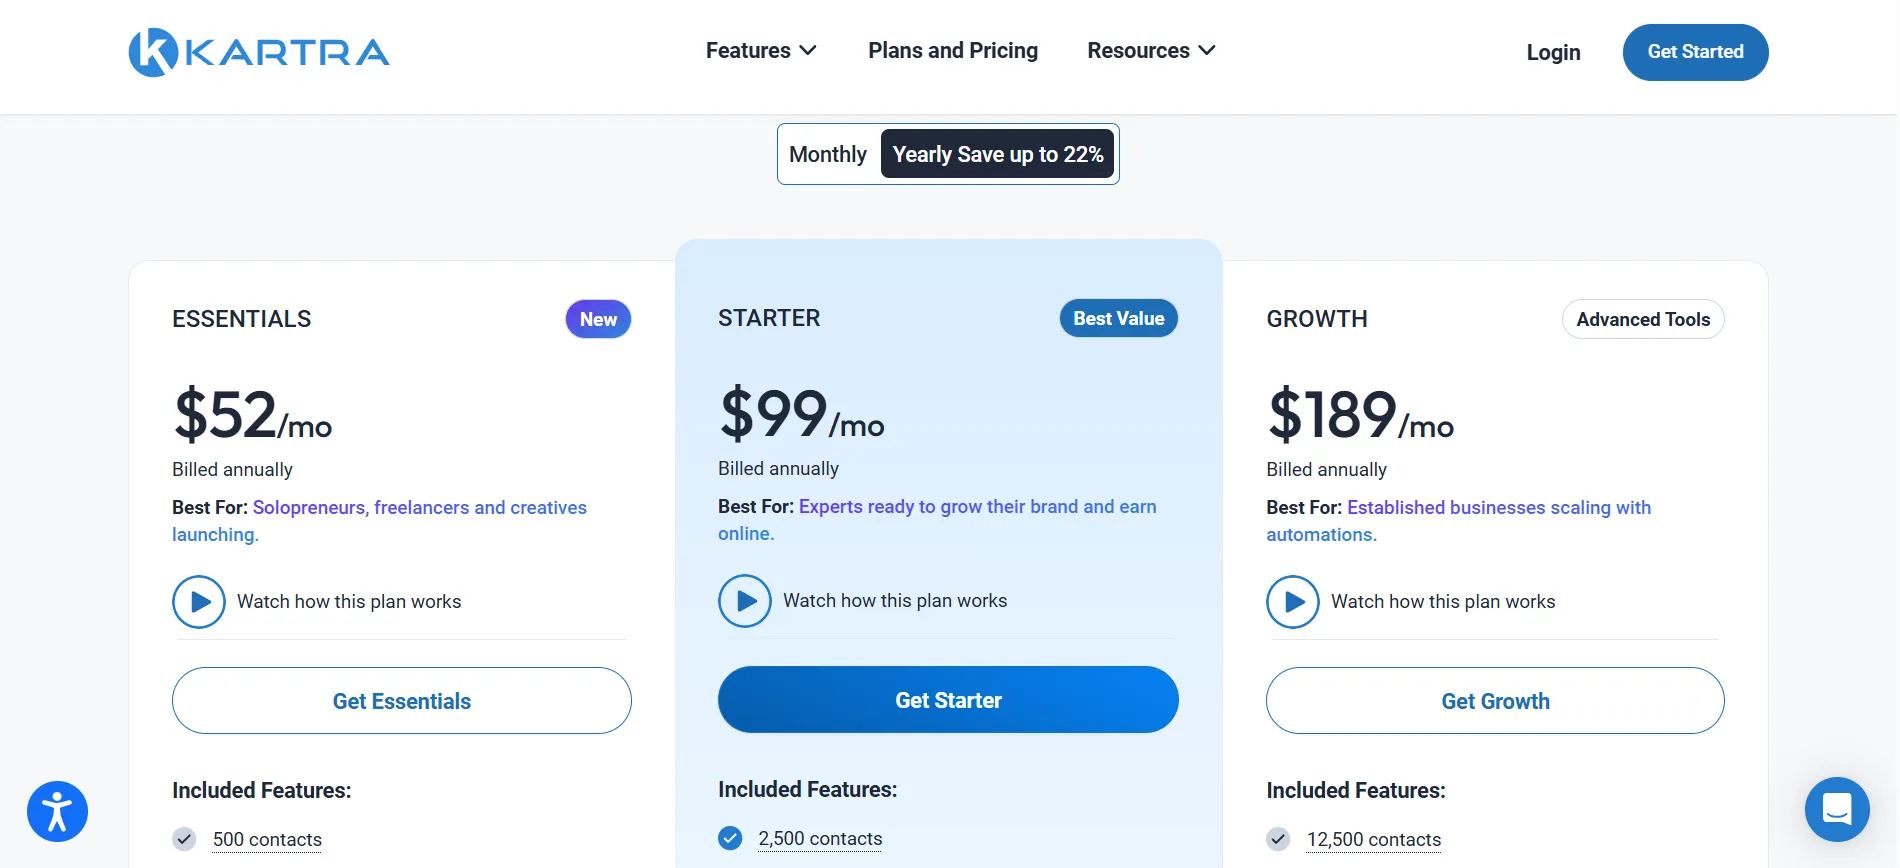1900x868 pixels.
Task: Click the Get Started button
Action: pos(1695,52)
